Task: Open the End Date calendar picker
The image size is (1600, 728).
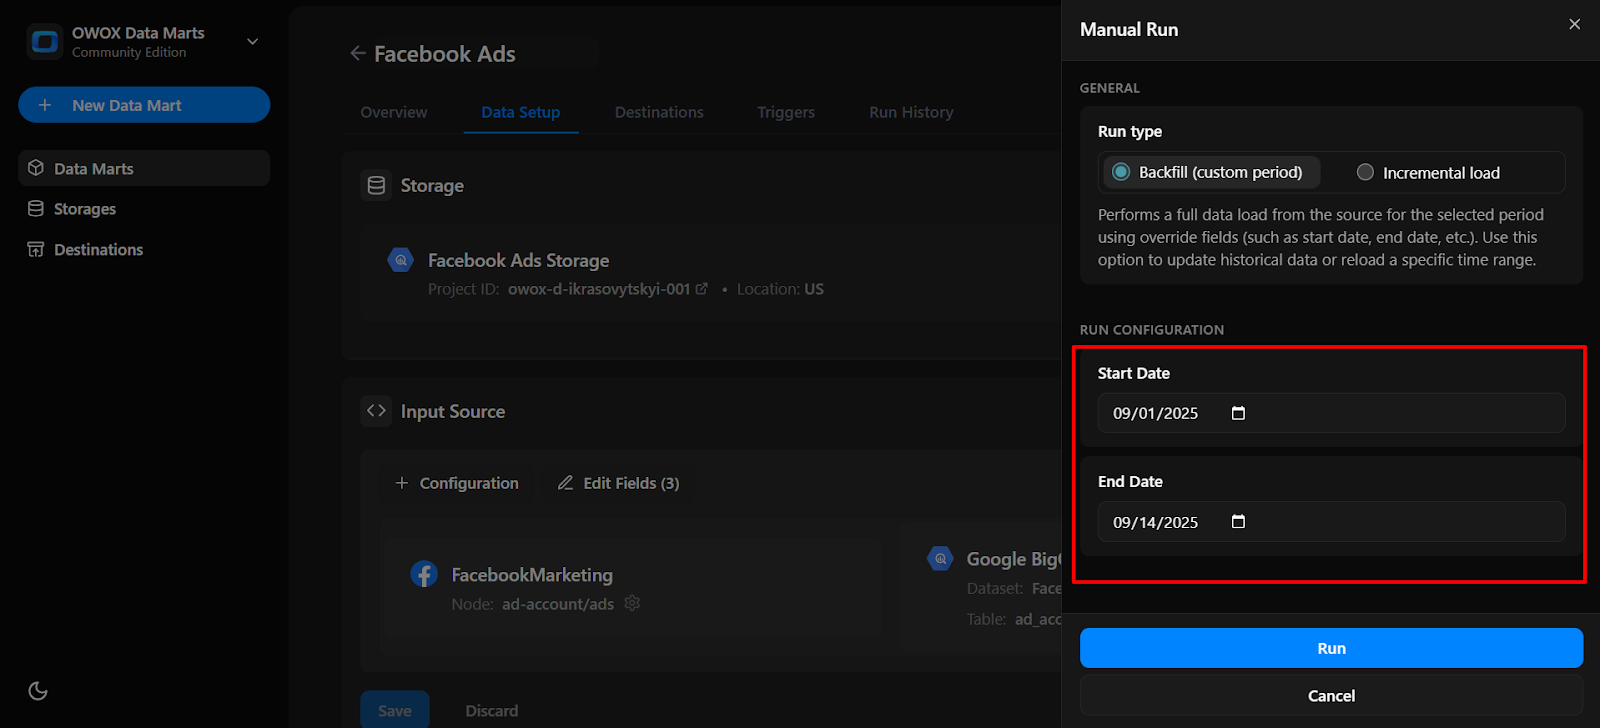Action: tap(1238, 522)
